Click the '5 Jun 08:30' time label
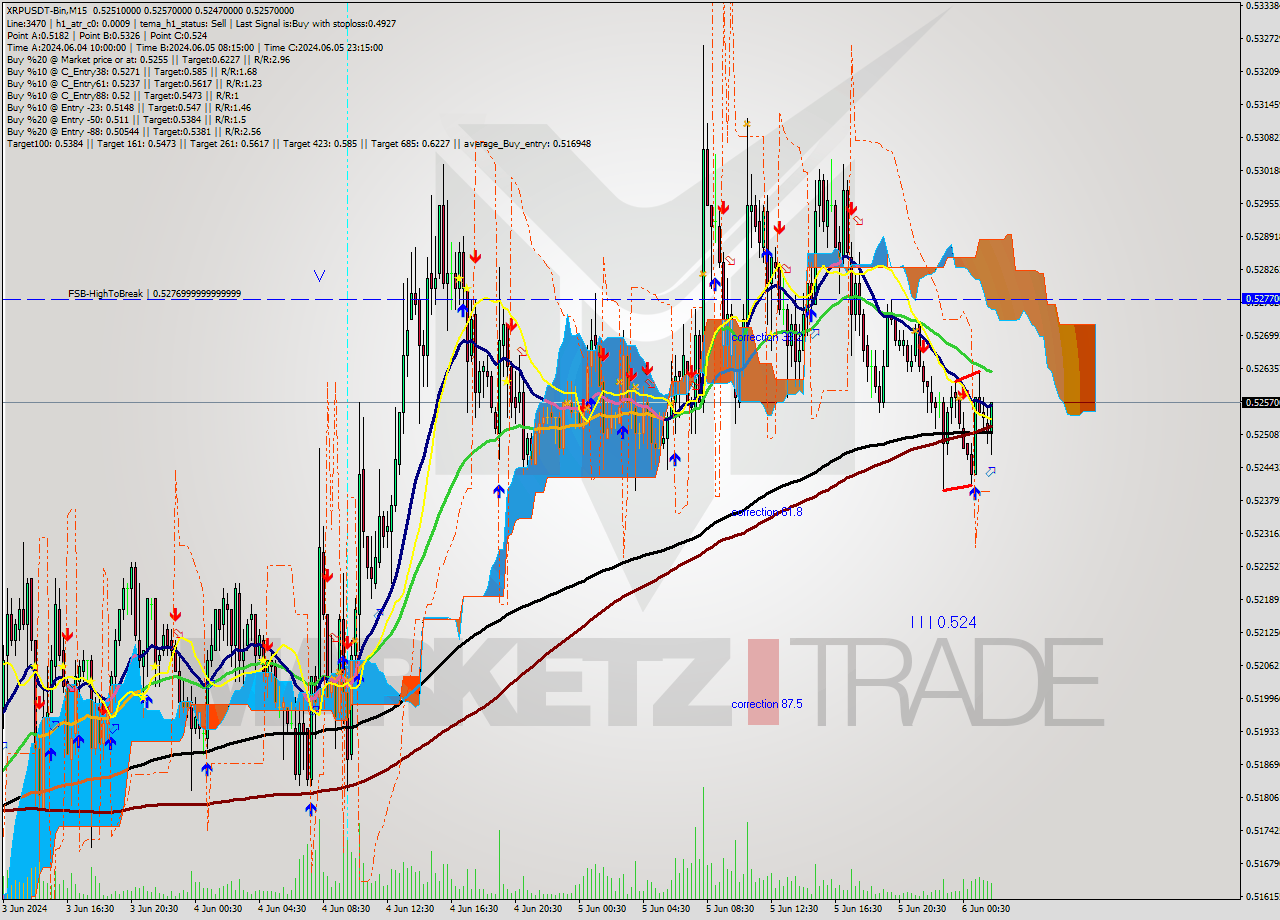This screenshot has width=1280, height=920. pyautogui.click(x=729, y=909)
